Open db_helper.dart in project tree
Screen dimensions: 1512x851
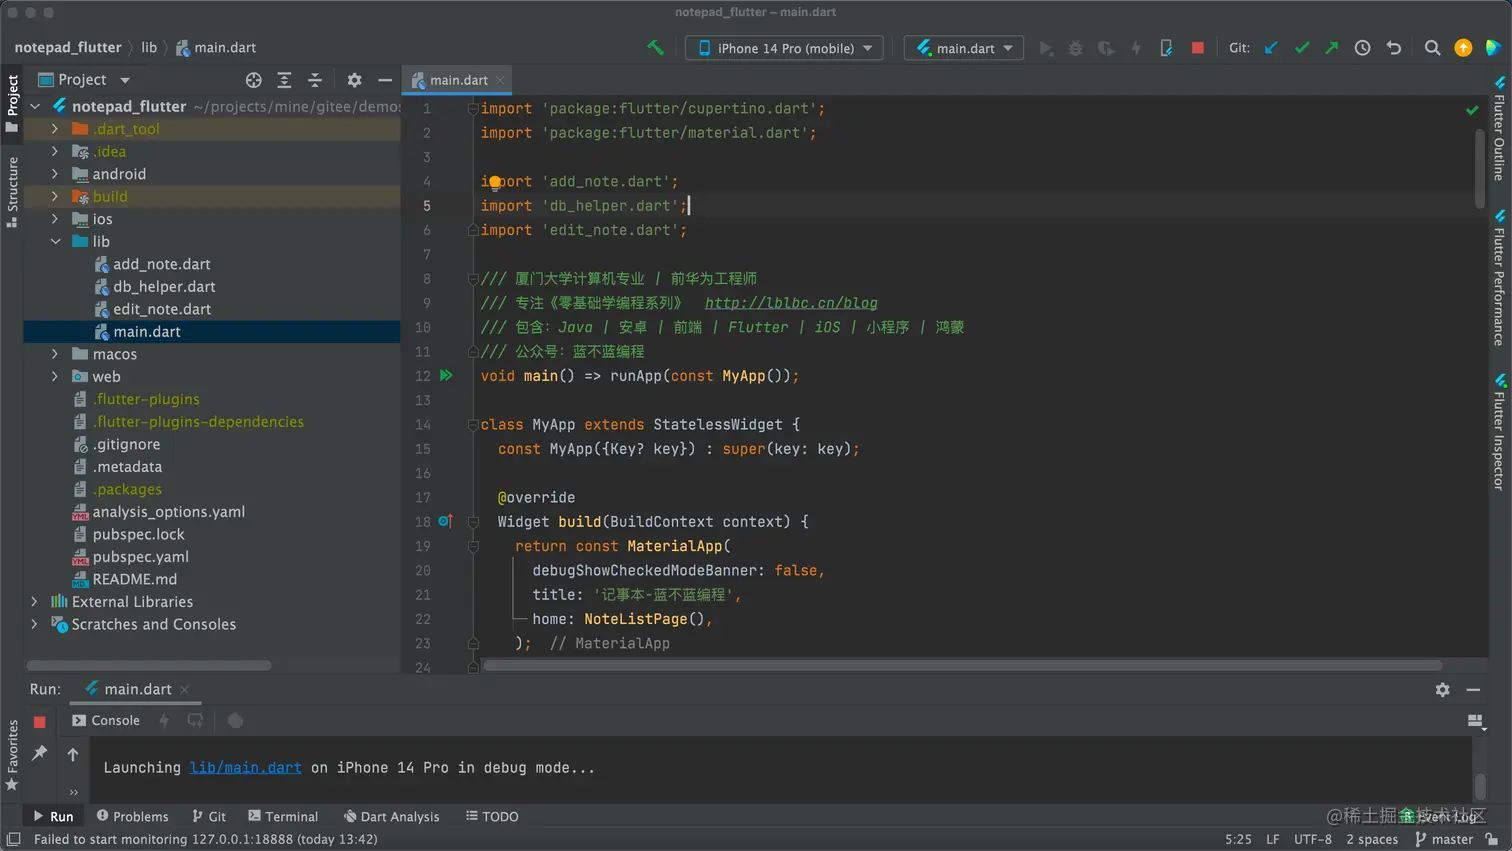[164, 287]
